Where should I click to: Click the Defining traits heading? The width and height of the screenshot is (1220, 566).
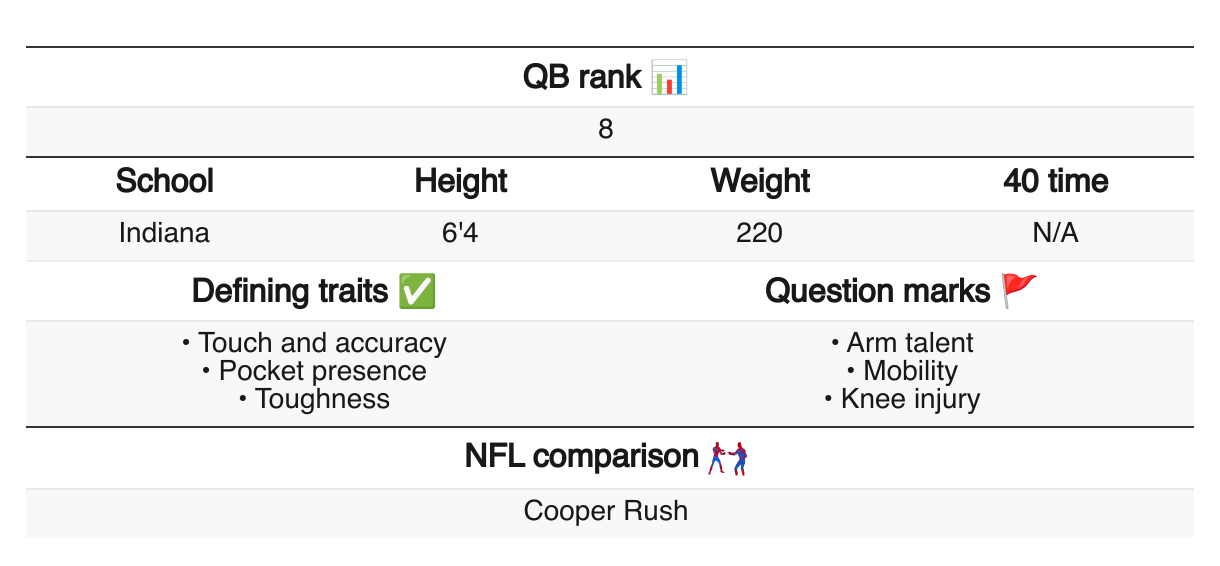(290, 291)
